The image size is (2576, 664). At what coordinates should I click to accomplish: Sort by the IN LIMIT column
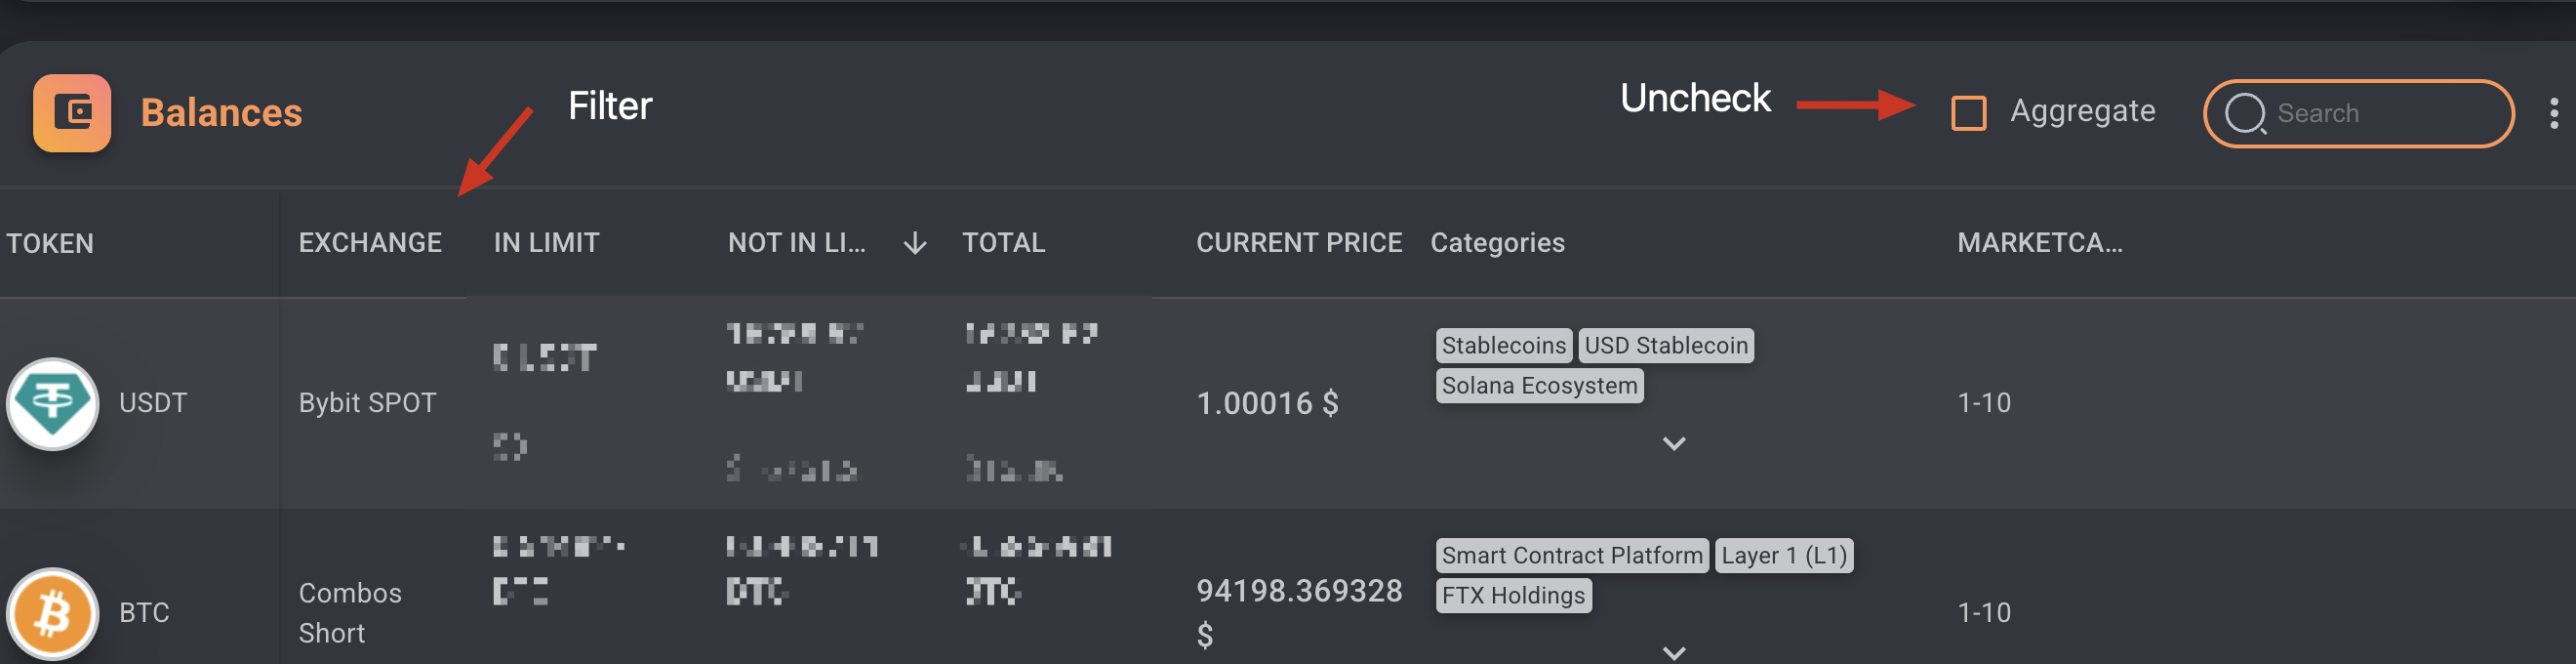546,243
